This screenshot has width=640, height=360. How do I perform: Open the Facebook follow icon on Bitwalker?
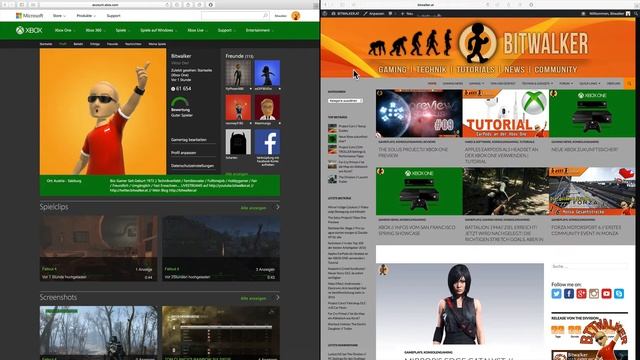[x=569, y=293]
